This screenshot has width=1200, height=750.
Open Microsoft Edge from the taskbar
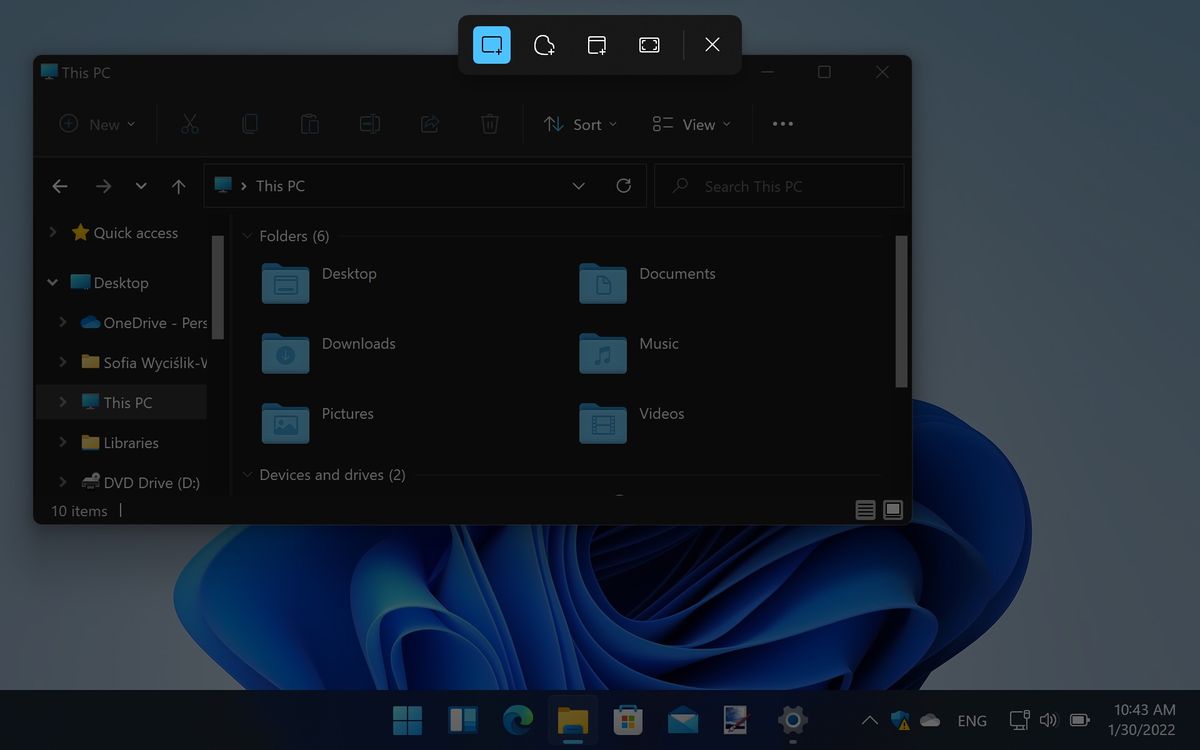click(x=518, y=719)
